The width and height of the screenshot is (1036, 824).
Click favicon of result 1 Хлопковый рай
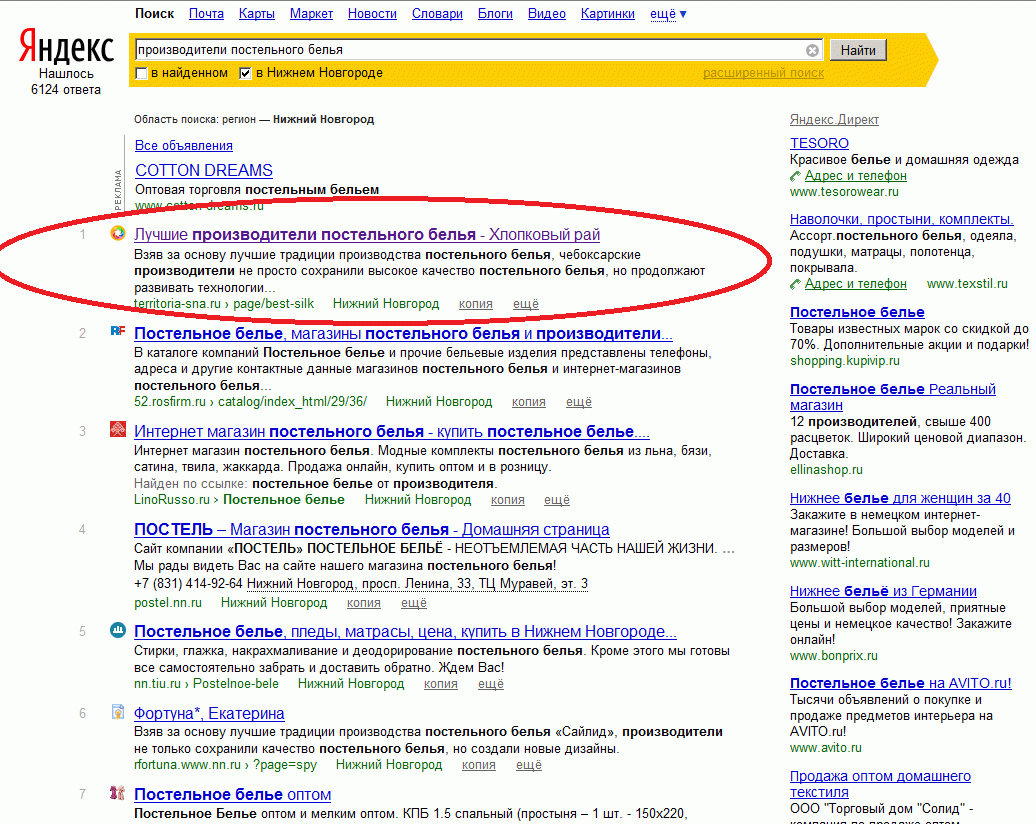(x=118, y=233)
